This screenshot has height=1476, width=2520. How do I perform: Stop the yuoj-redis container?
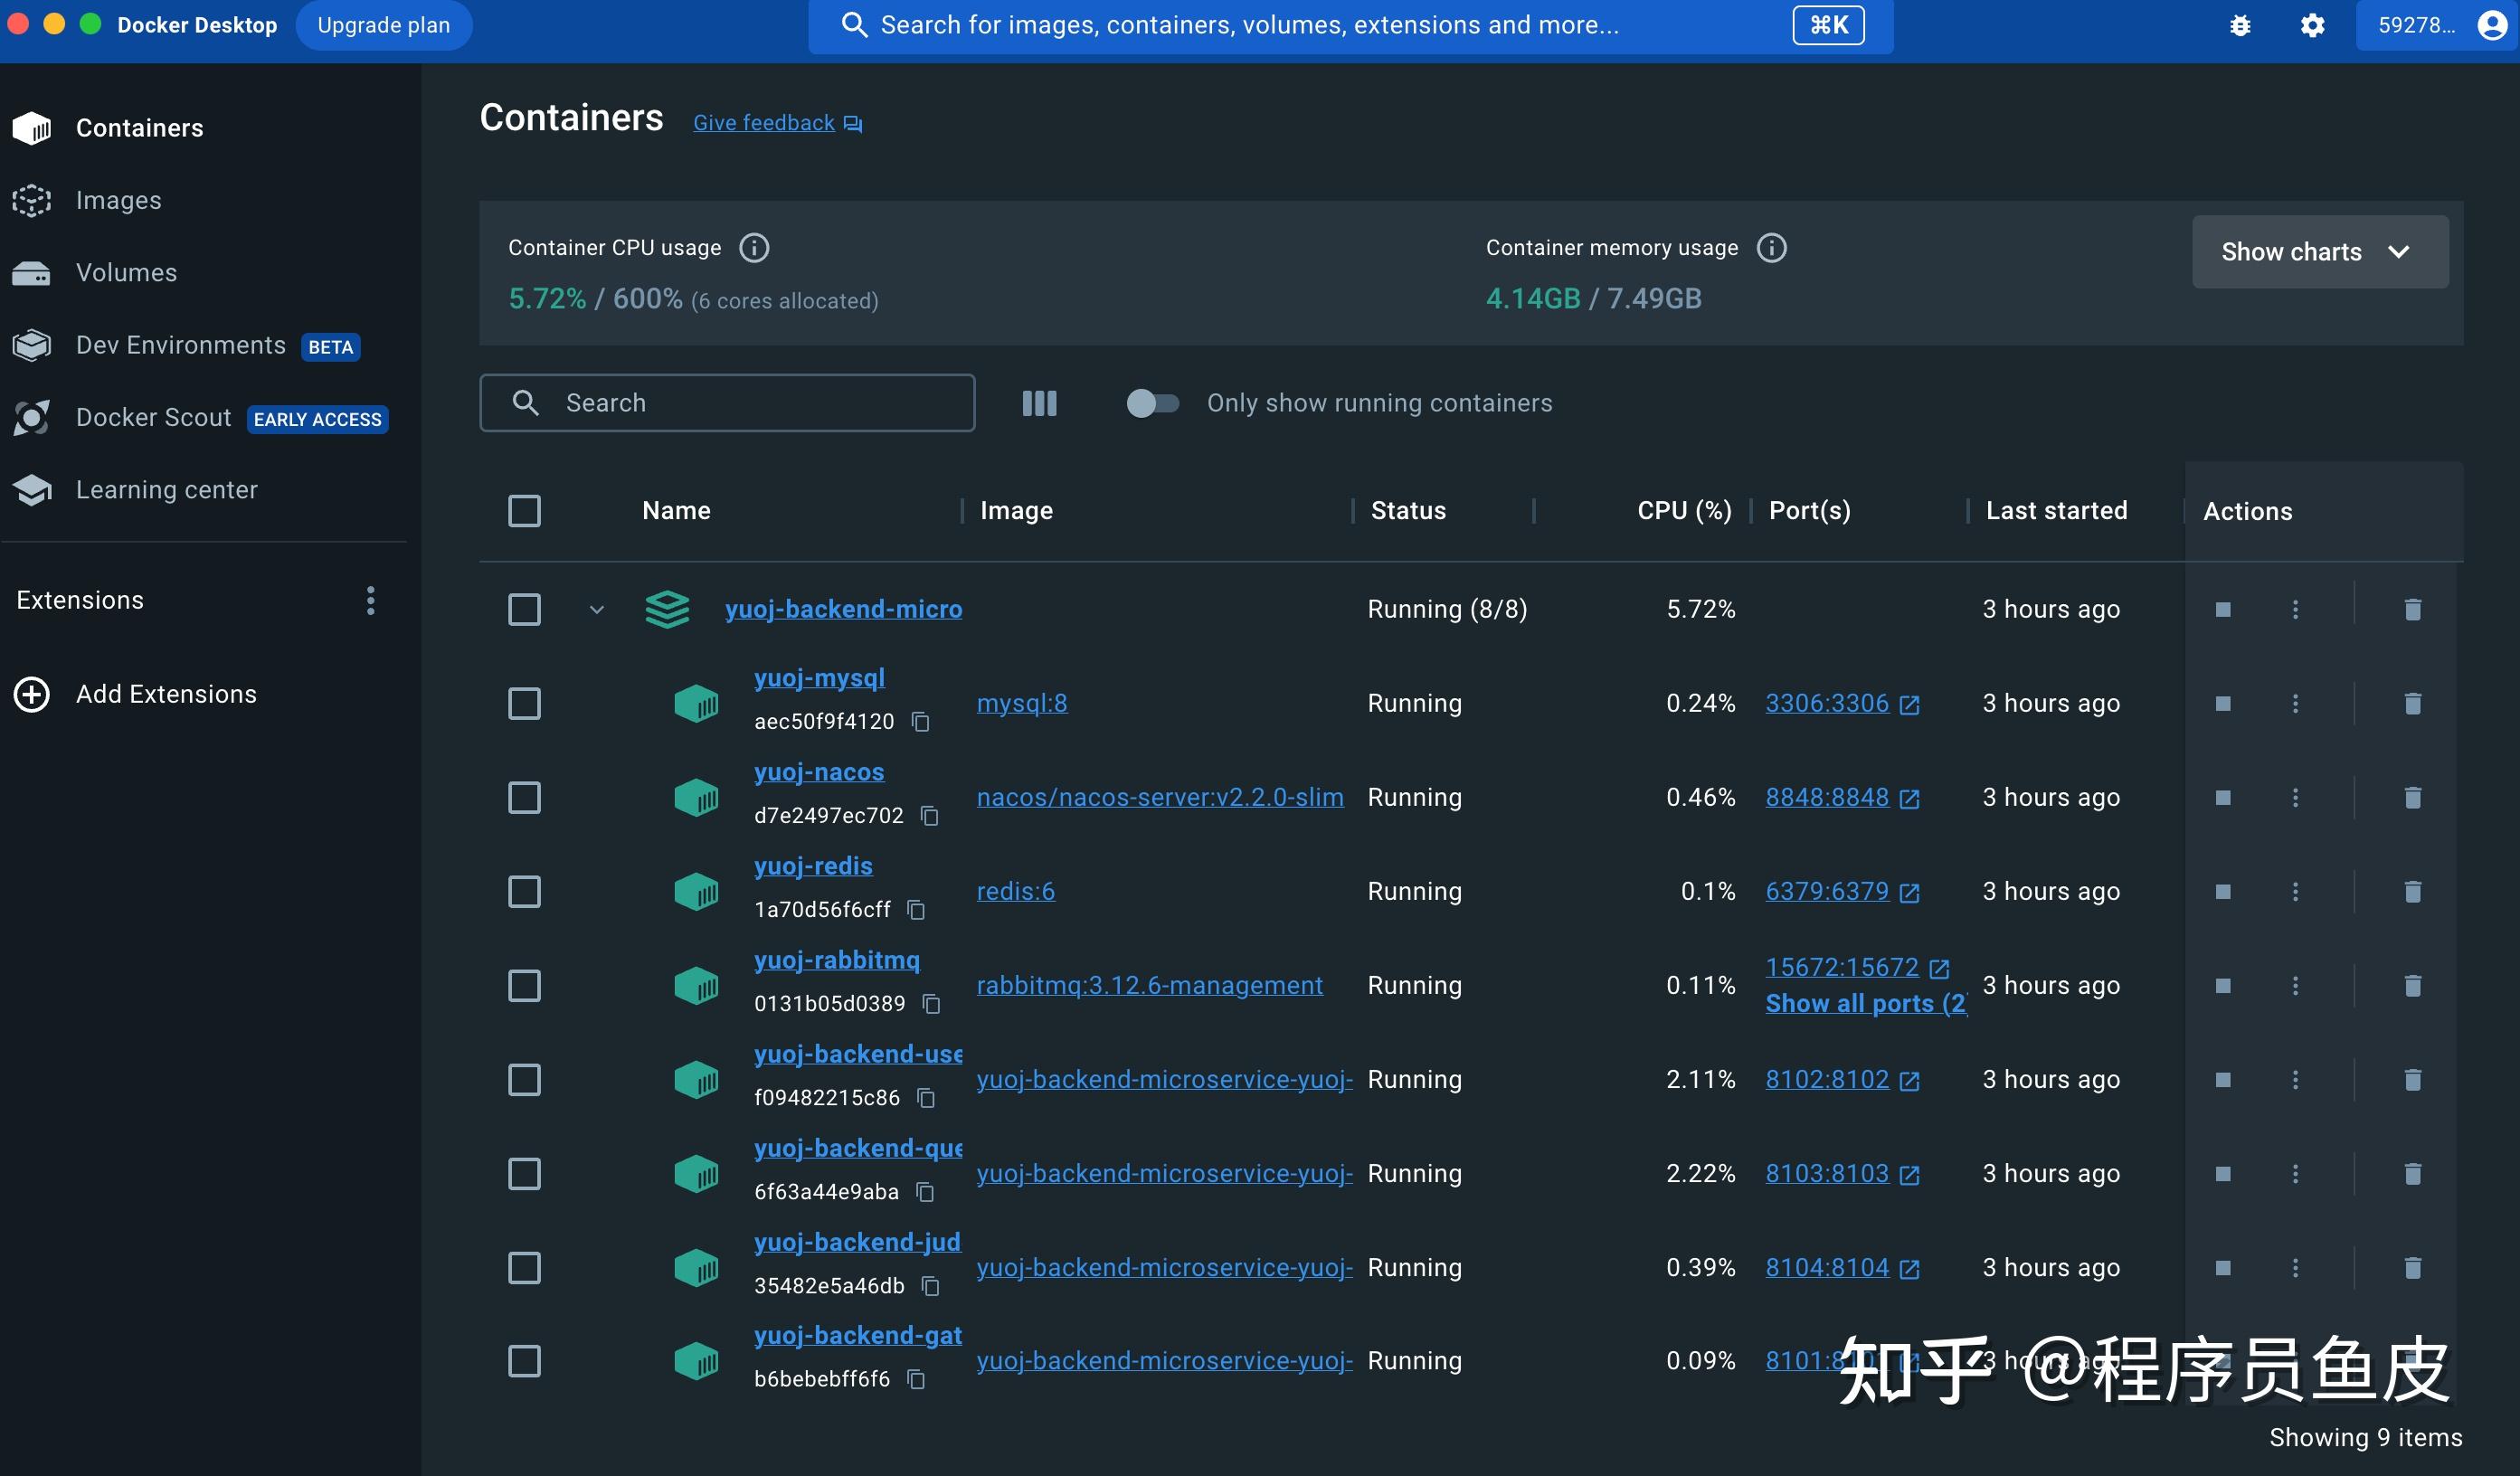(2222, 892)
